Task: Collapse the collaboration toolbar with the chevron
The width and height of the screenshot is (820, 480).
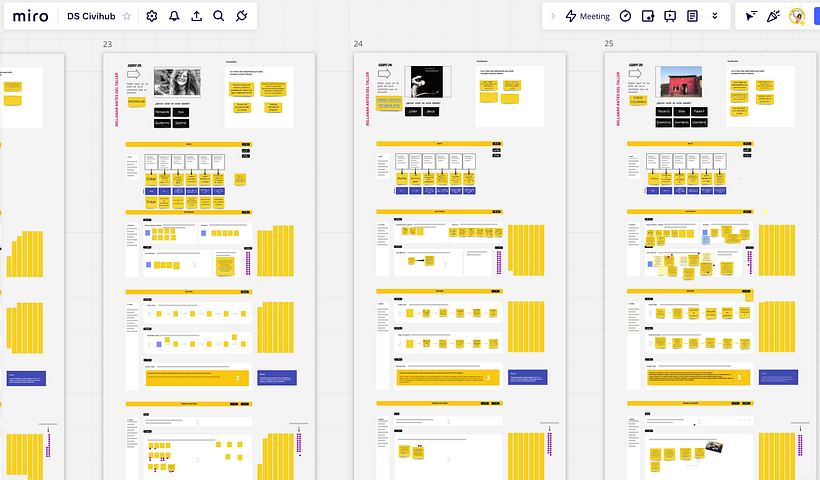Action: [553, 16]
